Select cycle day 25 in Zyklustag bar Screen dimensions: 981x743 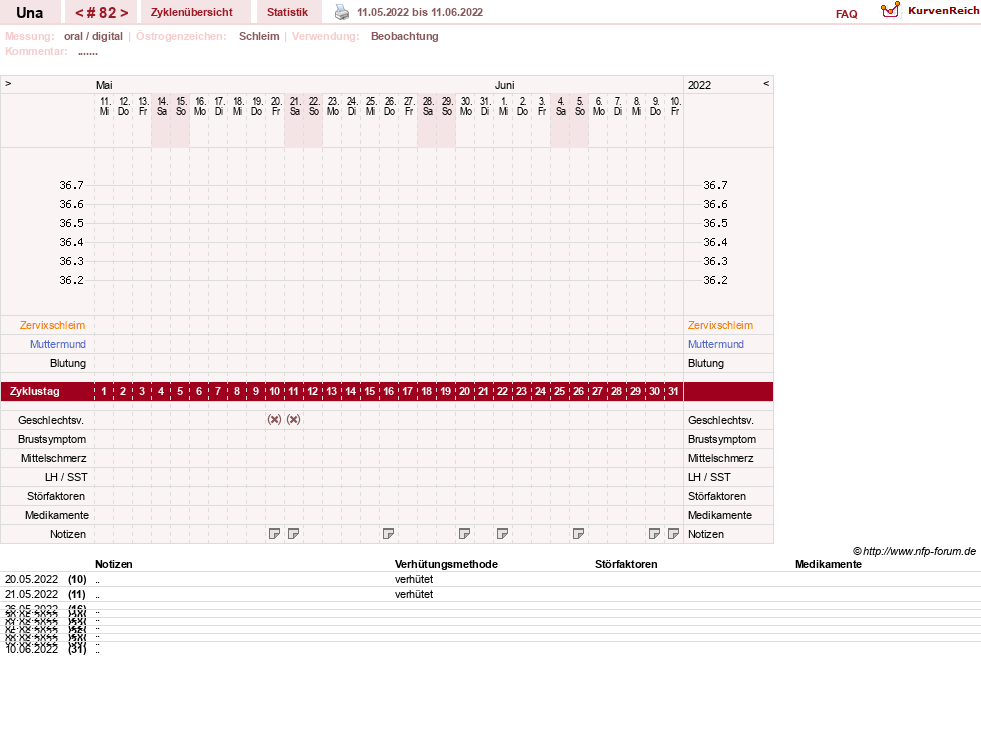click(559, 392)
